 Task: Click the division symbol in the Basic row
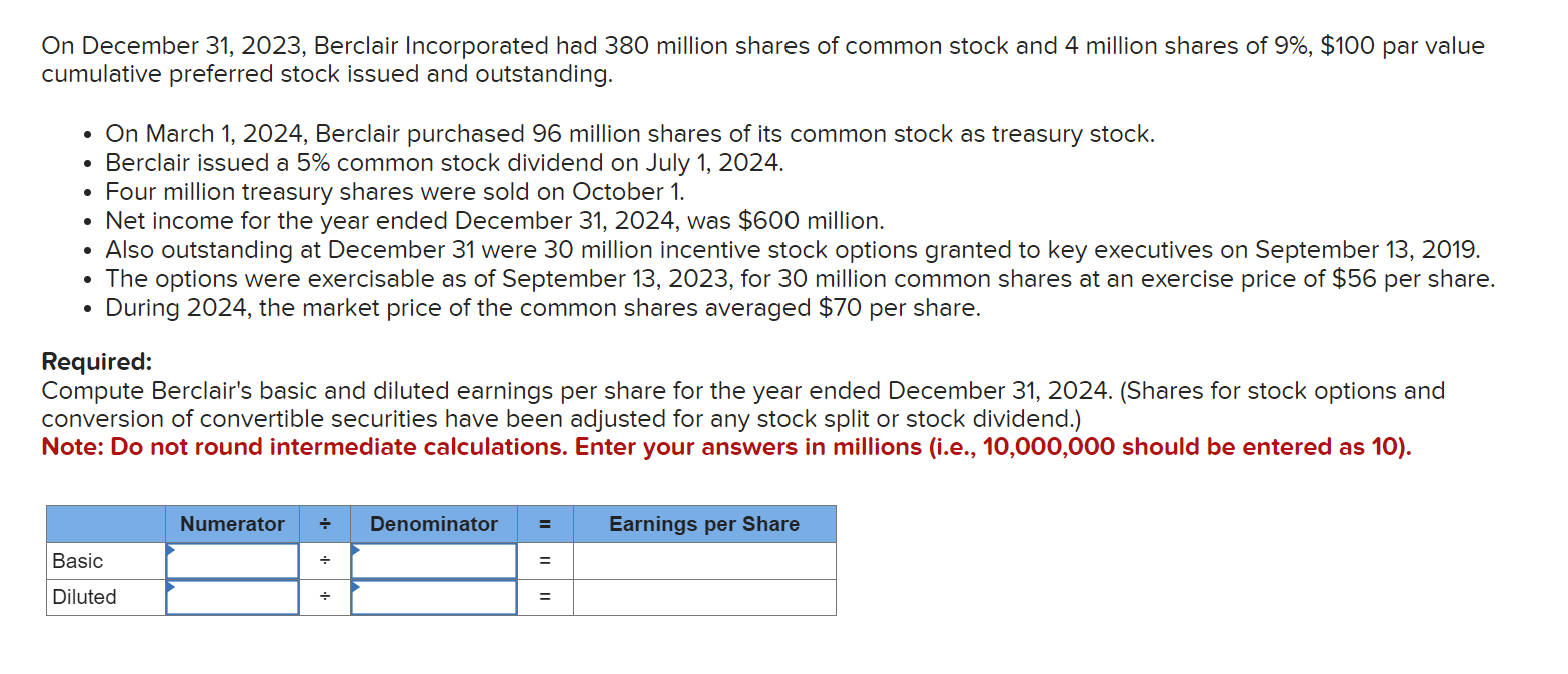[324, 561]
